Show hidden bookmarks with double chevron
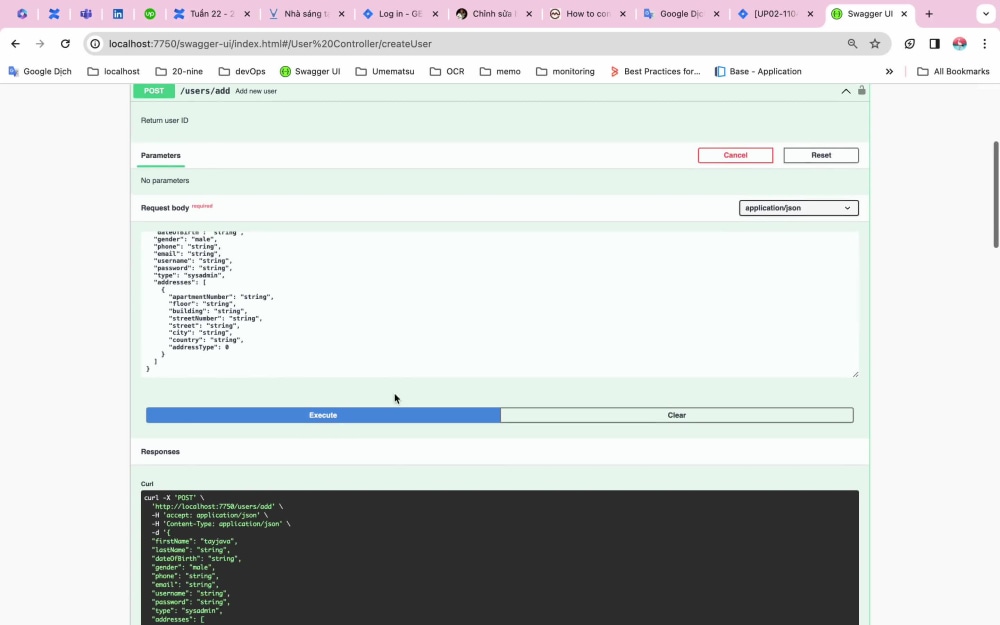Screen dimensions: 1000x625 pyautogui.click(x=889, y=71)
